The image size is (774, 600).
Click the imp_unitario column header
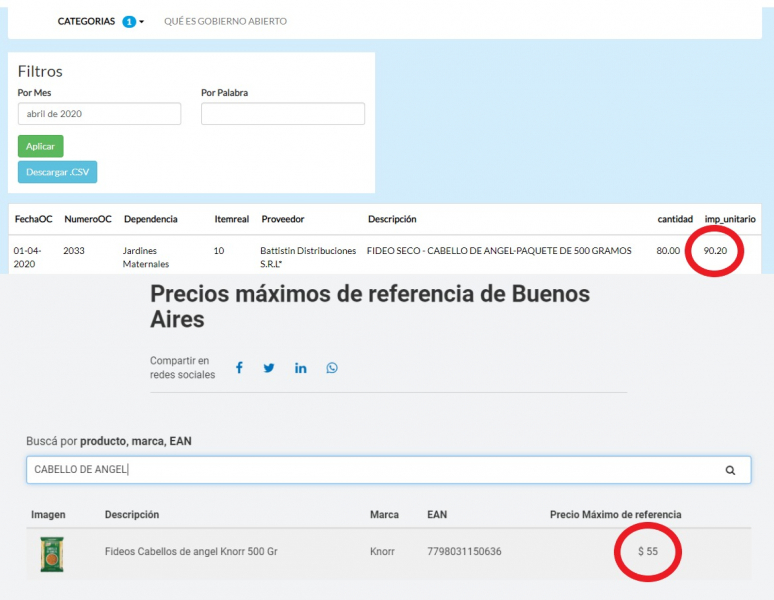click(x=730, y=219)
